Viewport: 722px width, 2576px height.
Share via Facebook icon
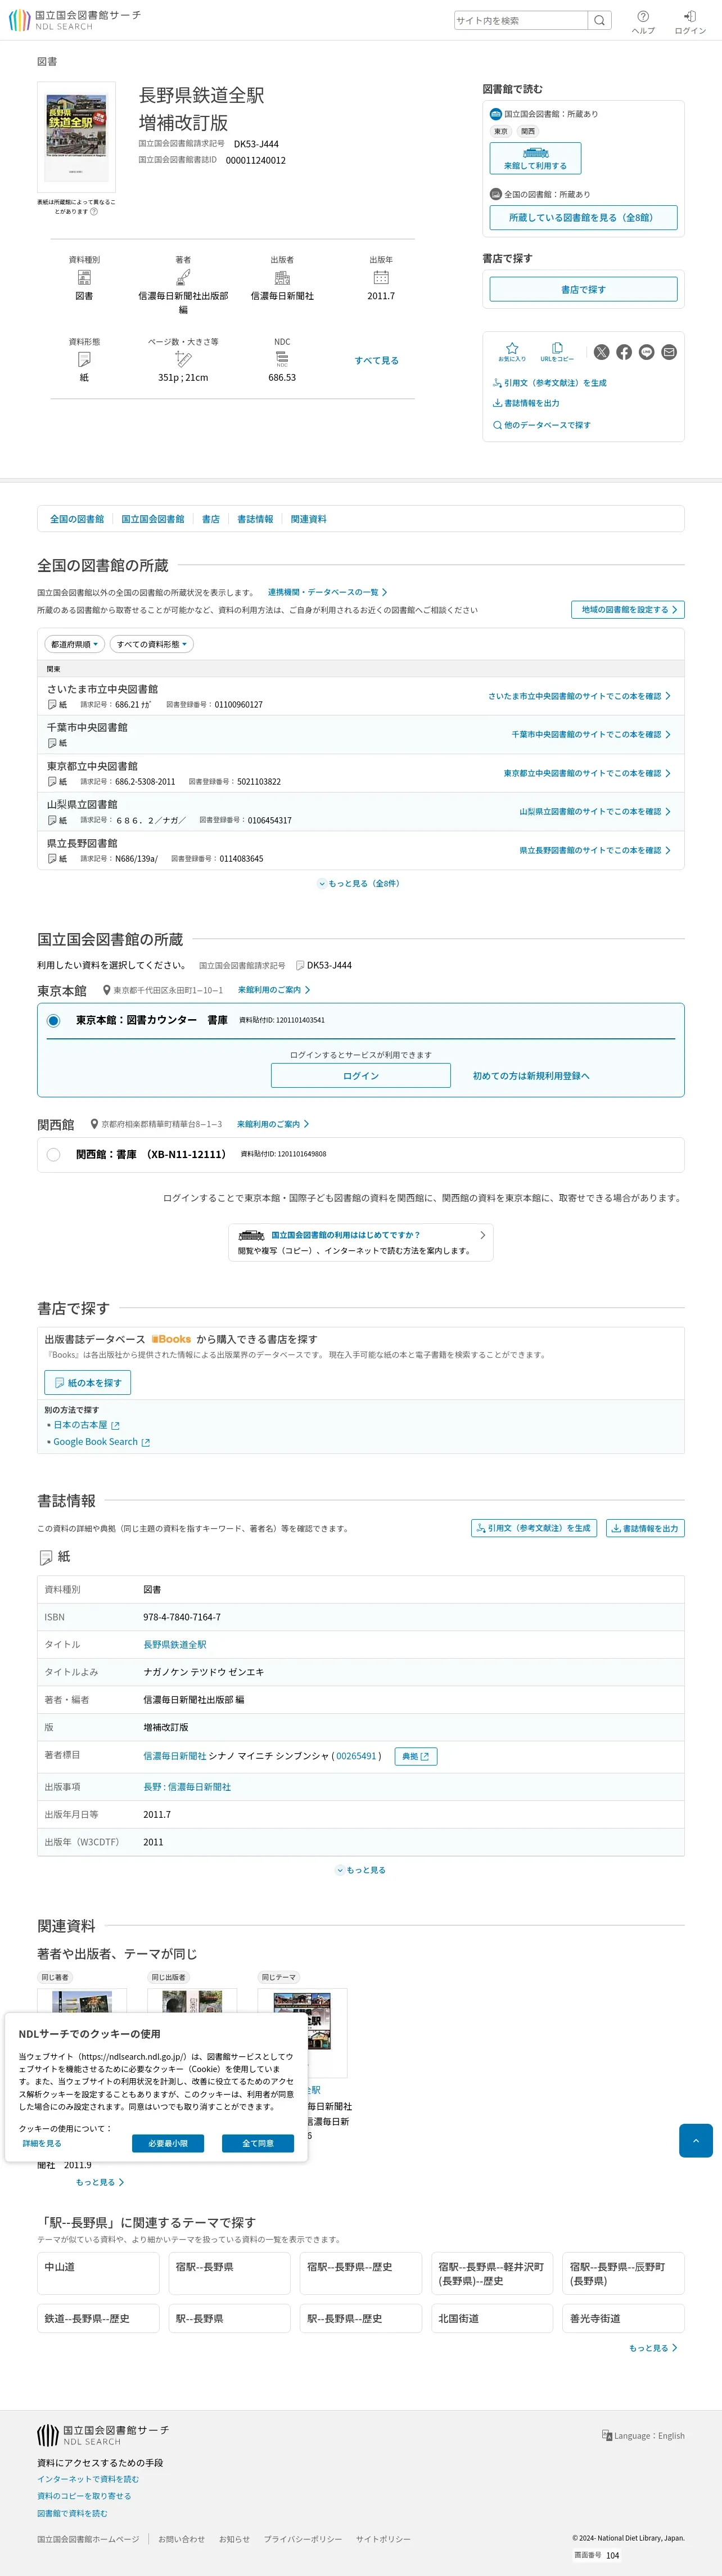coord(624,352)
